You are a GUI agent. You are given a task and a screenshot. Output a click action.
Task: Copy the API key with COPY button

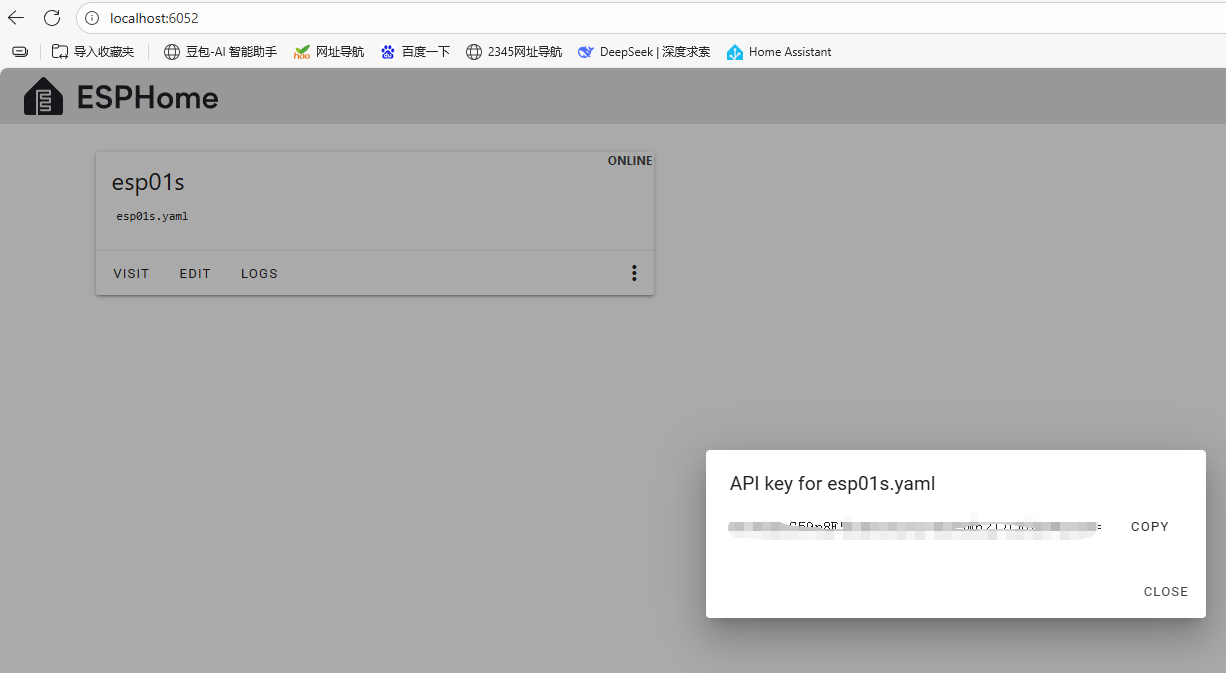(1150, 527)
